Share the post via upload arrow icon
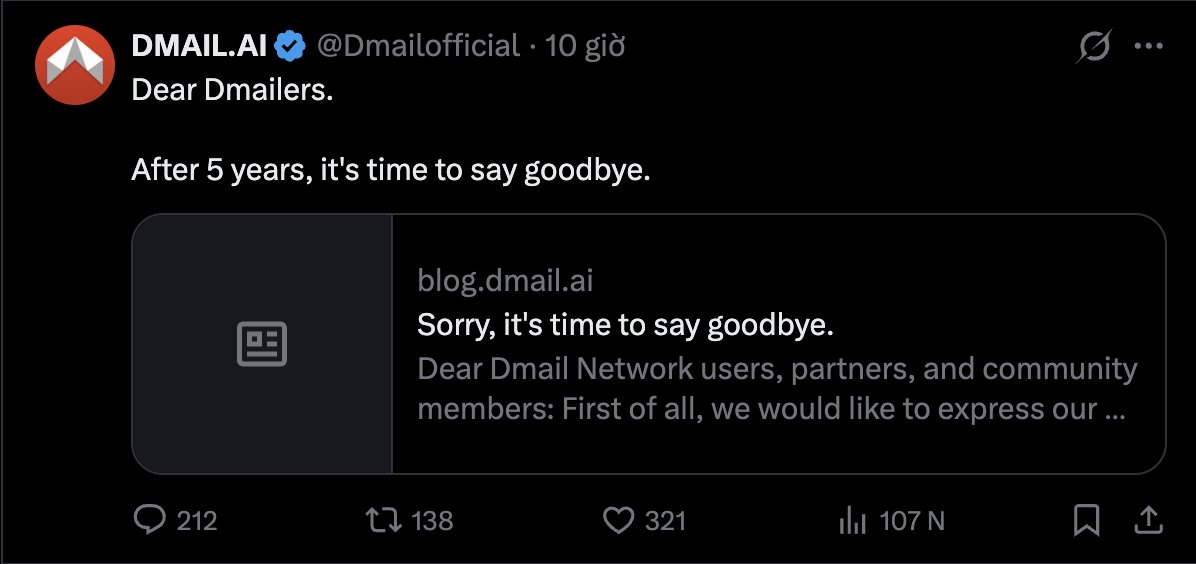Screen dimensions: 1196x564 coord(1148,519)
